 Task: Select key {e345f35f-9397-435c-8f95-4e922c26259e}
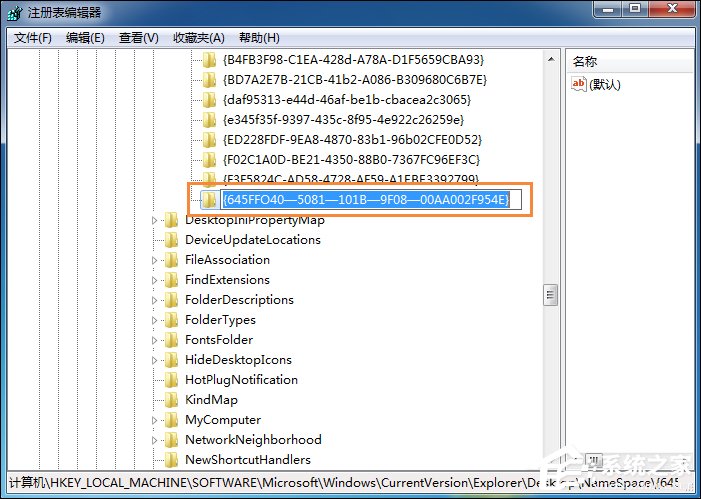coord(343,119)
